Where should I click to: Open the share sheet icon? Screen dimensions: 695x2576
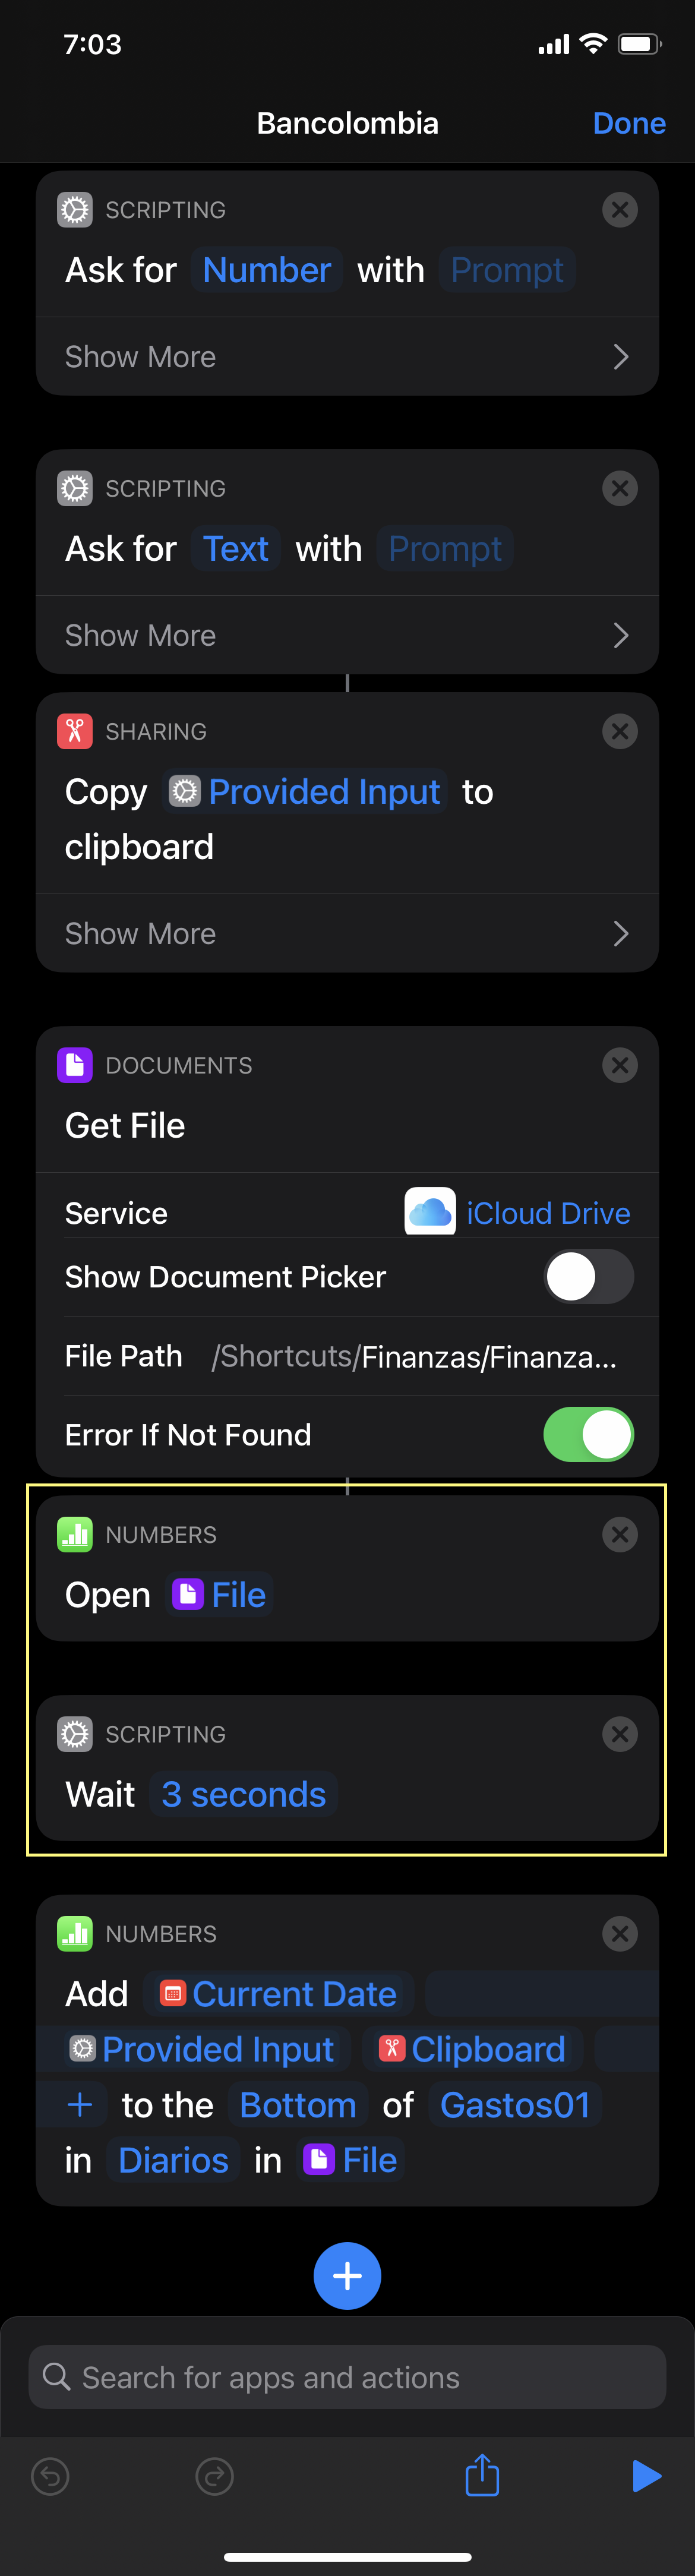(482, 2474)
